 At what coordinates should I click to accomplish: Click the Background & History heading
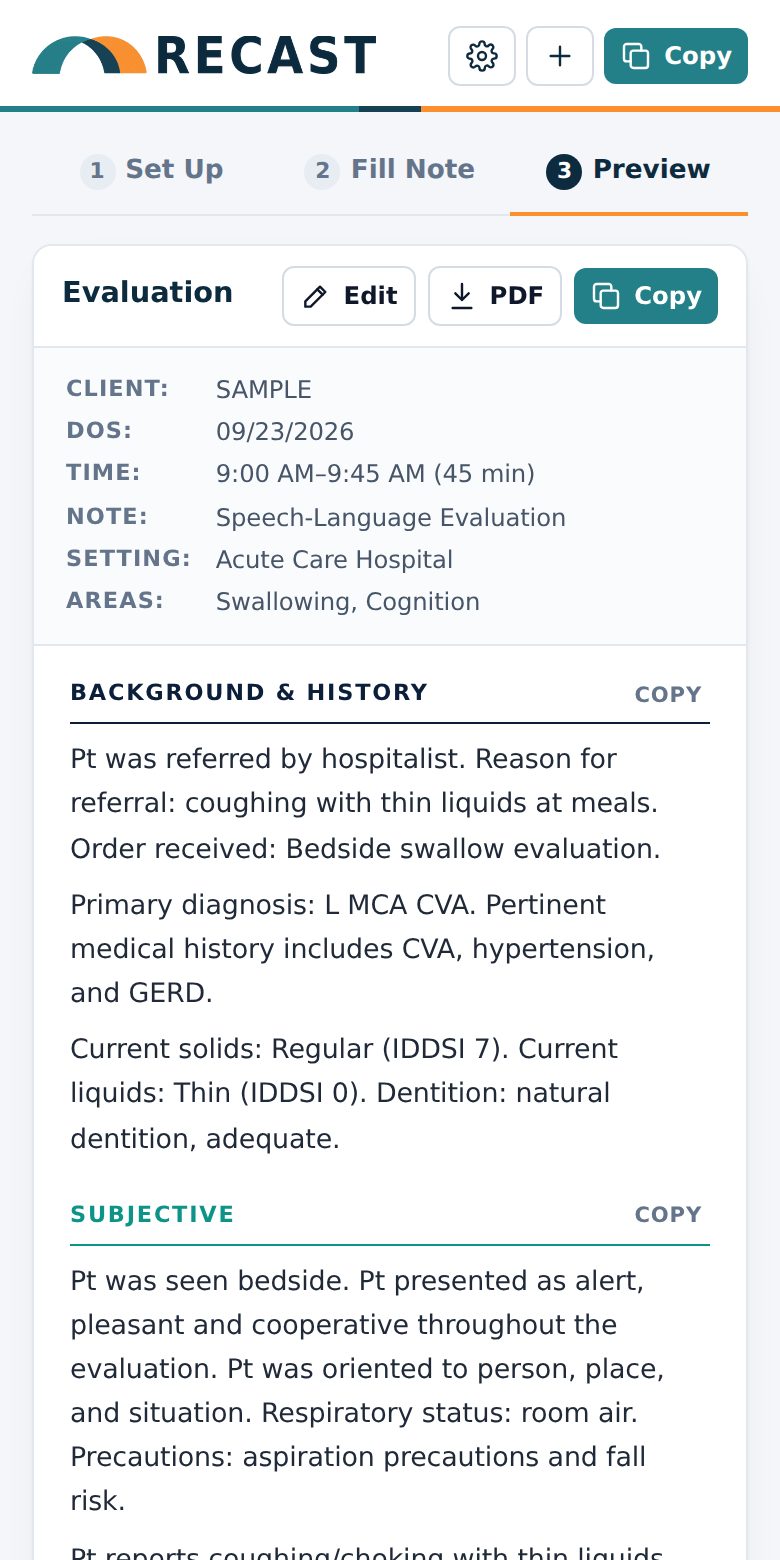tap(249, 692)
